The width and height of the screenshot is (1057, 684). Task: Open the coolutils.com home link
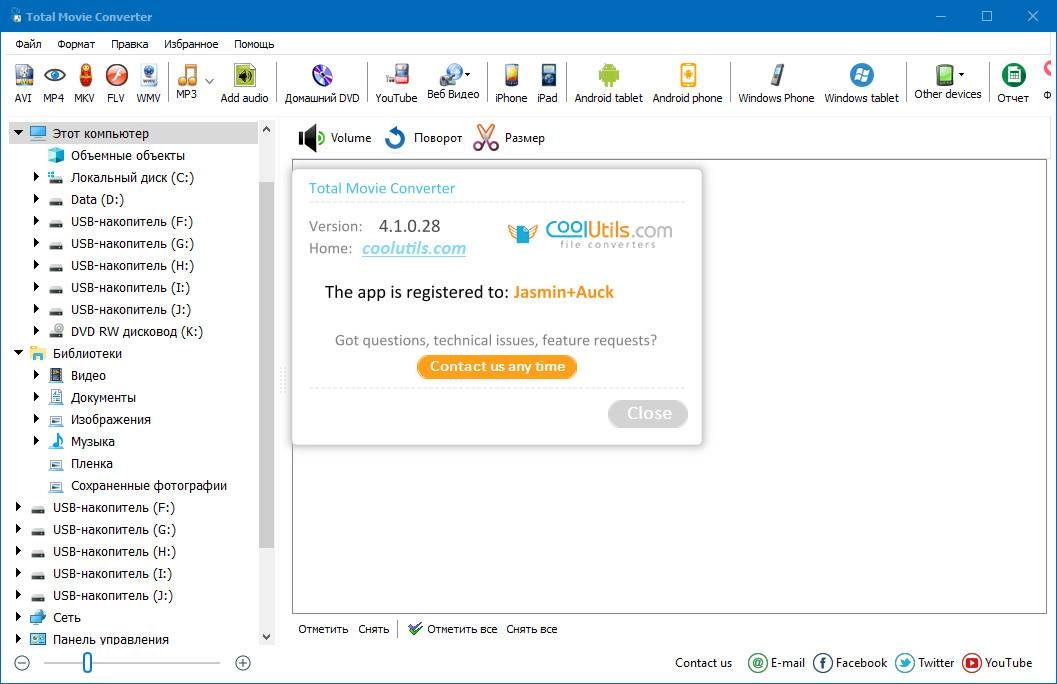click(414, 248)
